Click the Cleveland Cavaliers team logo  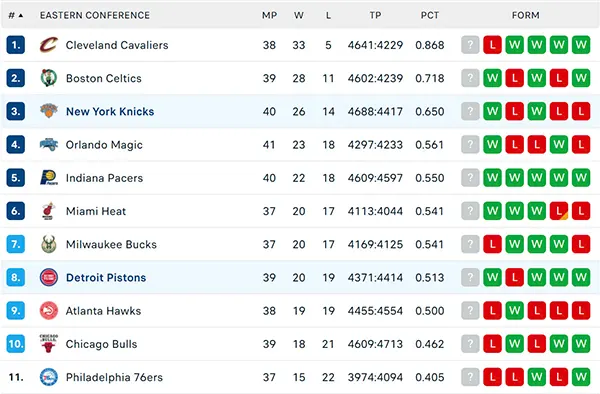(x=49, y=45)
